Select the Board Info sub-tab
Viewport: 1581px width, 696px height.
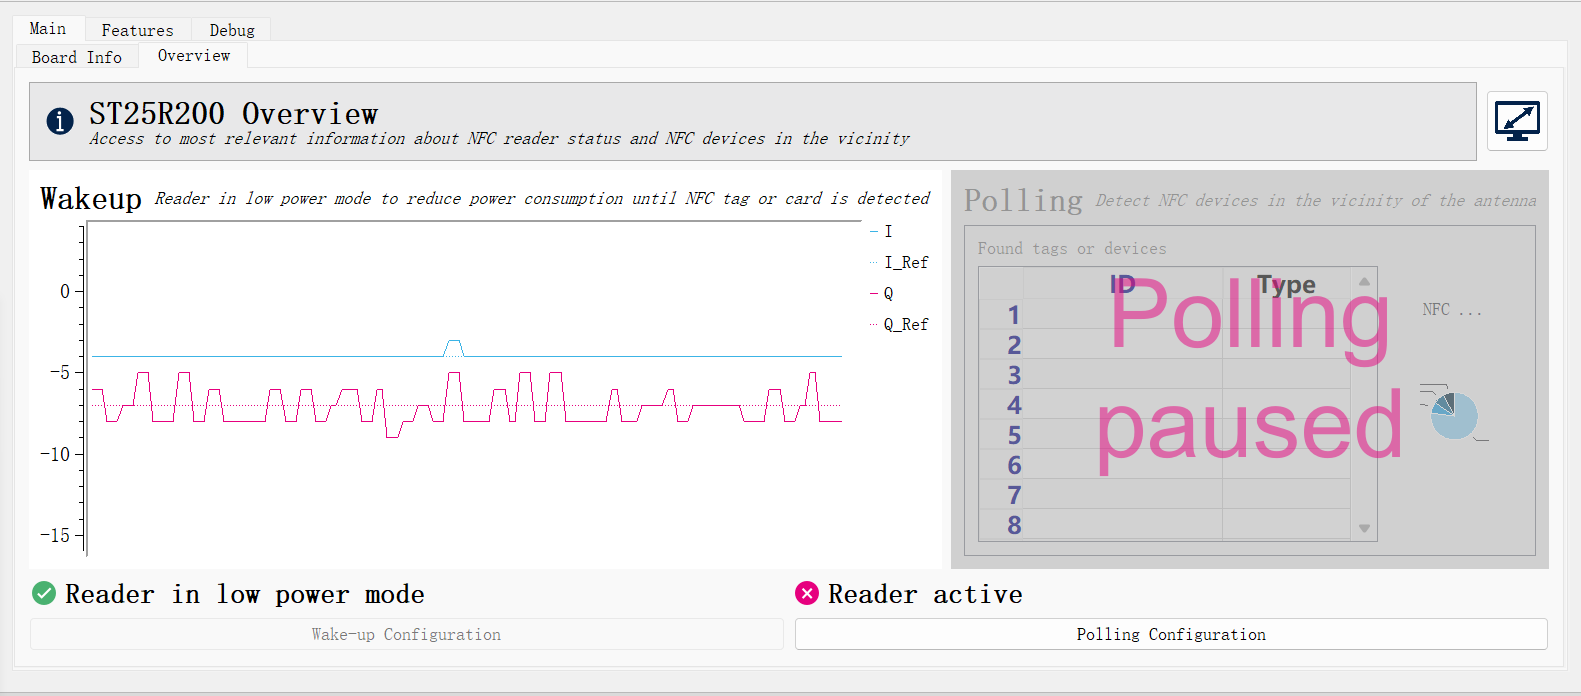77,57
